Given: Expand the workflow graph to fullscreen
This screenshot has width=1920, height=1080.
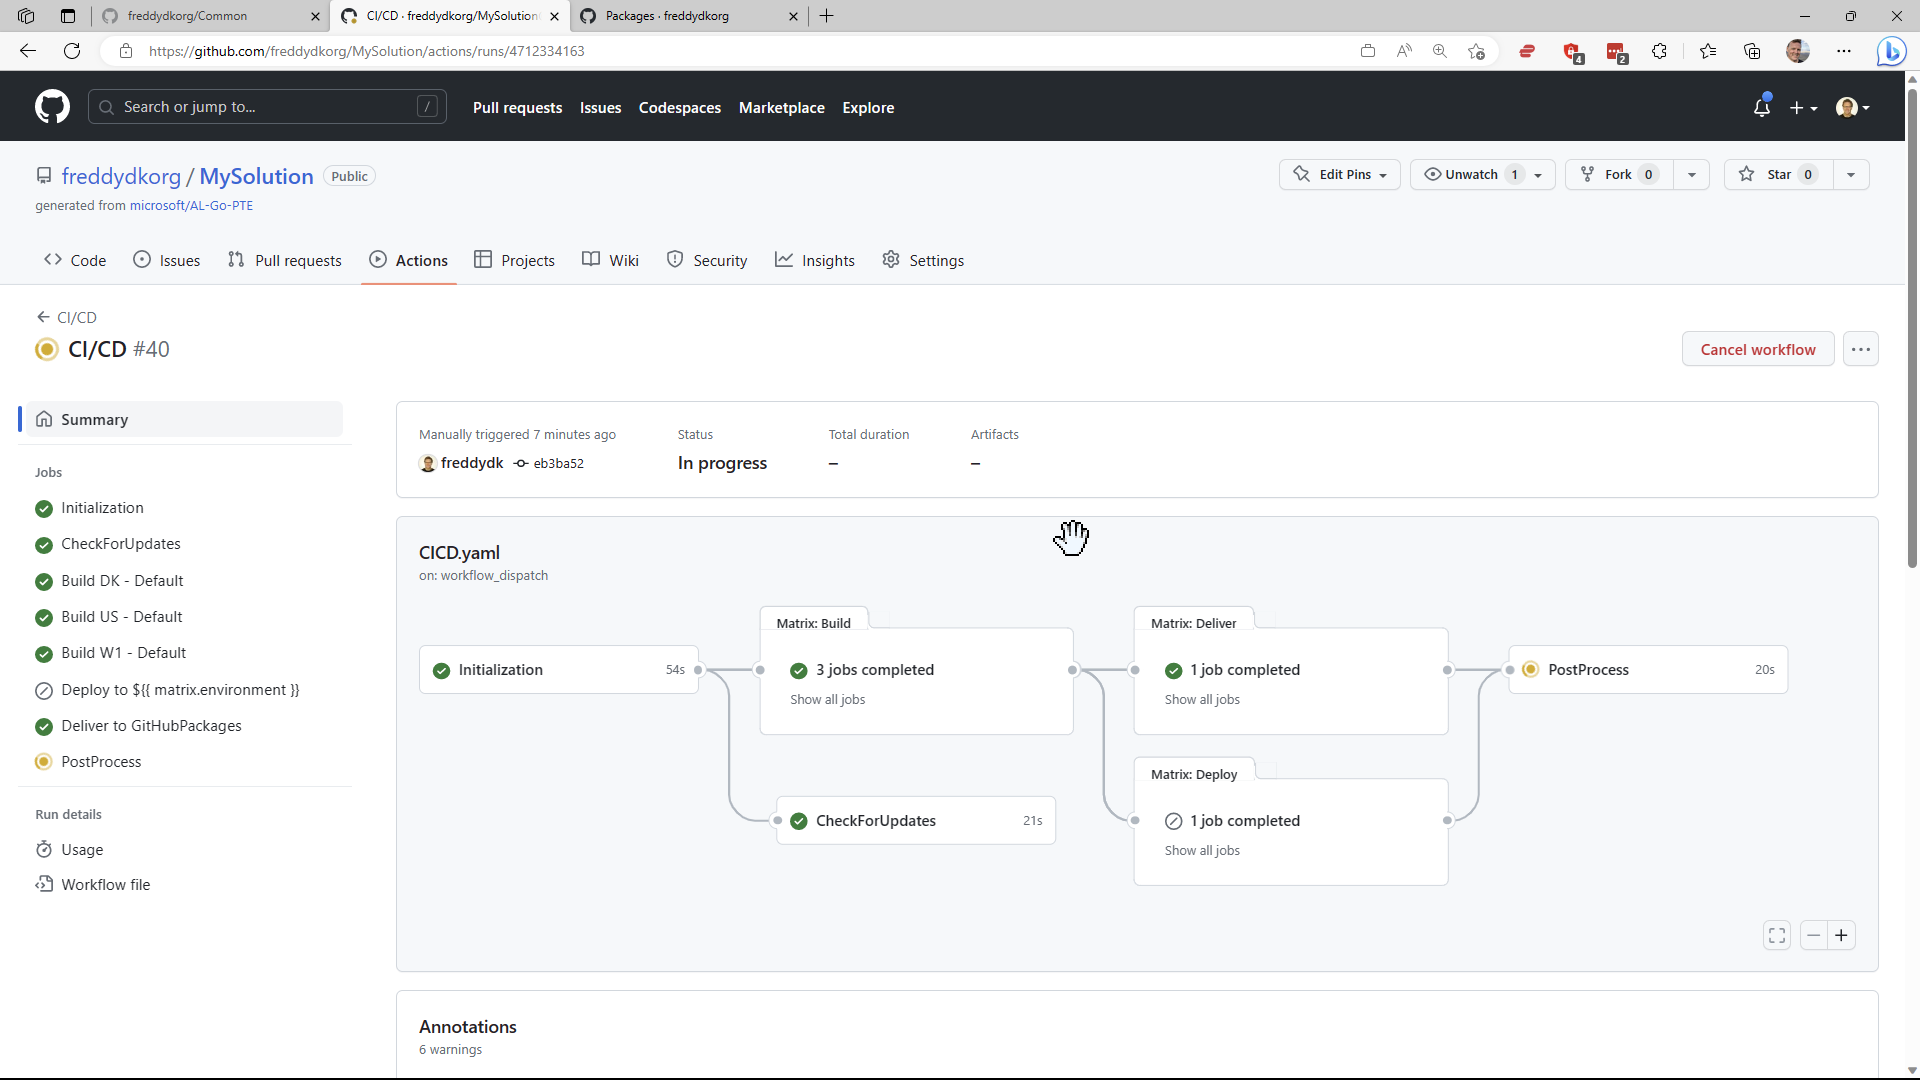Looking at the screenshot, I should tap(1777, 935).
